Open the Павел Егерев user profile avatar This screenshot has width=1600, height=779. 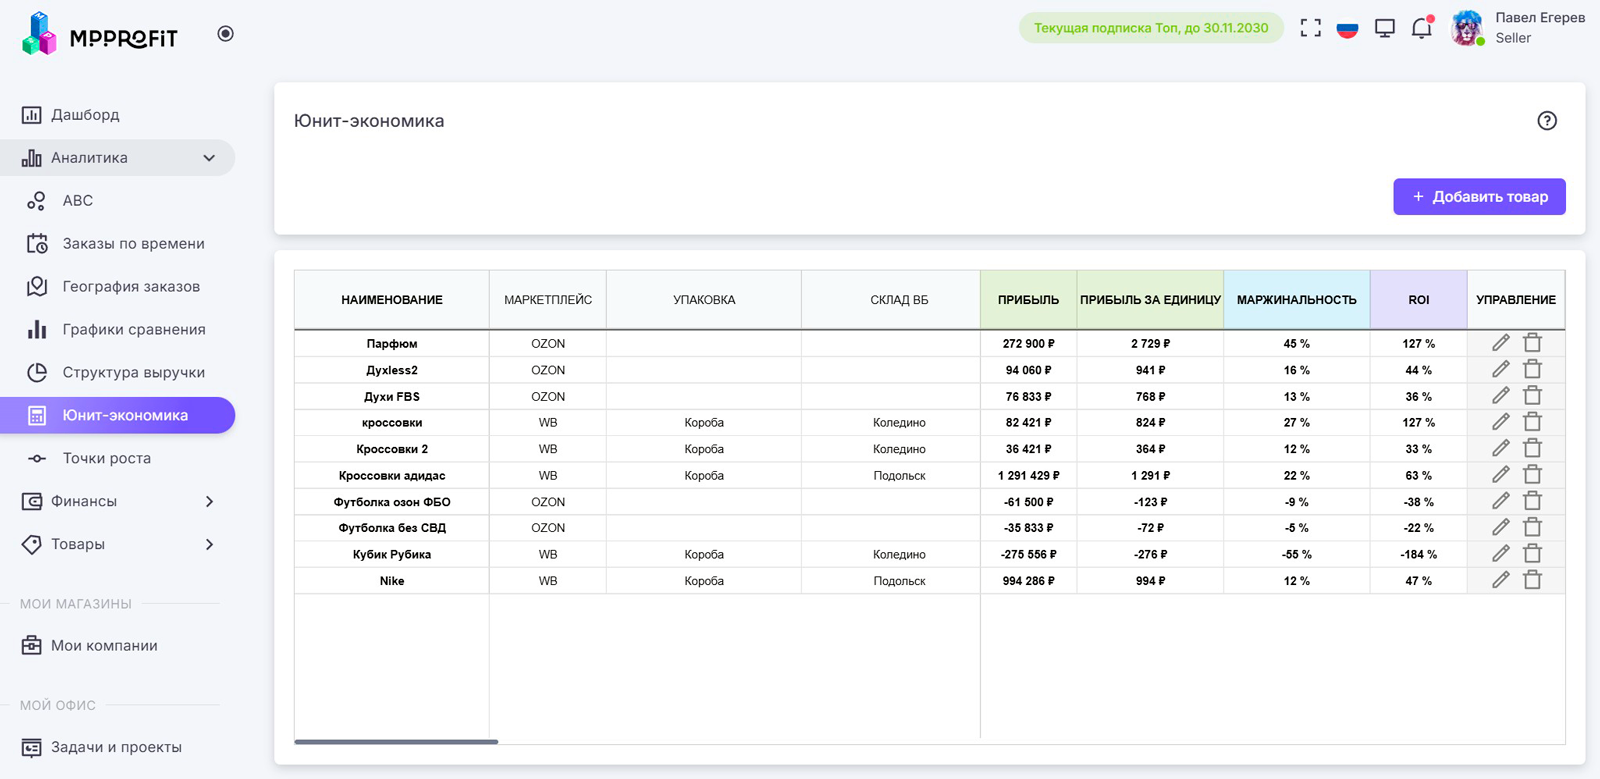pos(1467,28)
